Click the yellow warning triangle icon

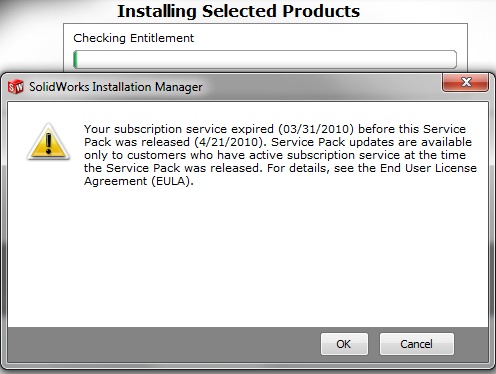(49, 142)
